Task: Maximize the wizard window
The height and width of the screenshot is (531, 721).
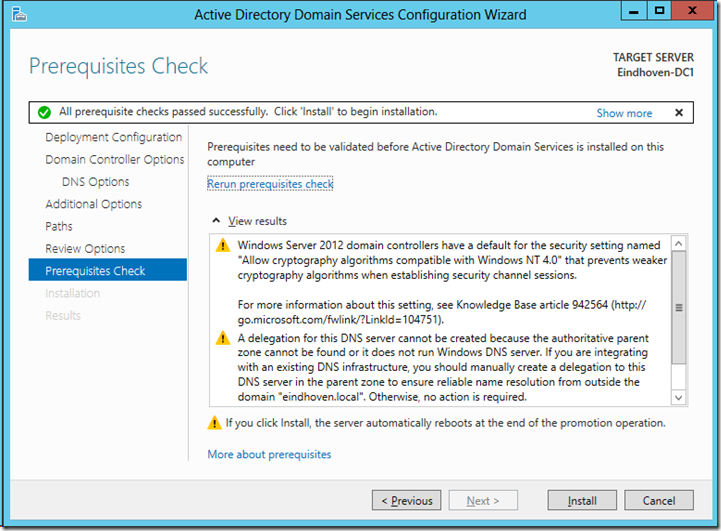Action: 659,11
